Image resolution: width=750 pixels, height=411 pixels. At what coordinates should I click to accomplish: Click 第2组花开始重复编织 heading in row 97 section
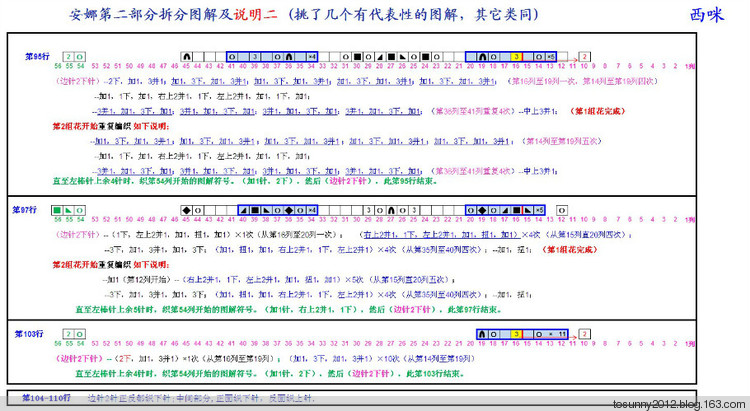[x=92, y=265]
